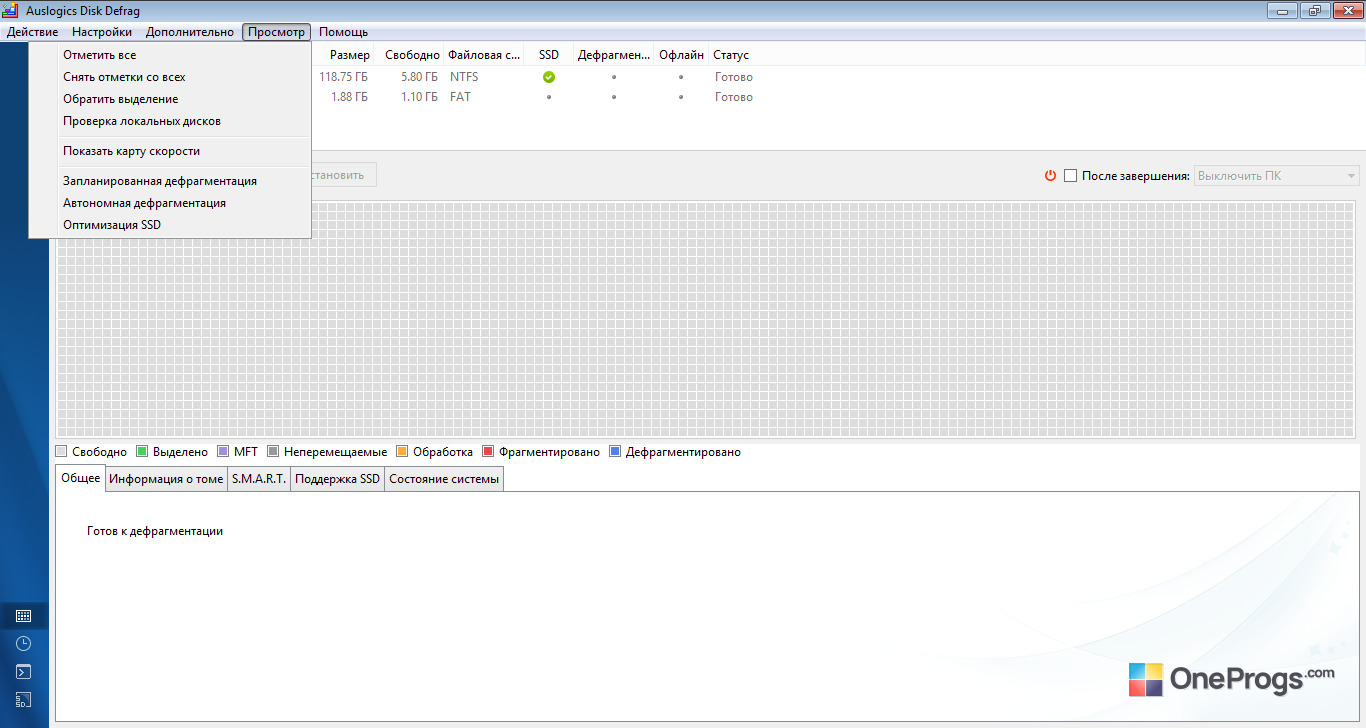Click the green 'Выделено' legend swatch
The height and width of the screenshot is (728, 1366).
[142, 452]
